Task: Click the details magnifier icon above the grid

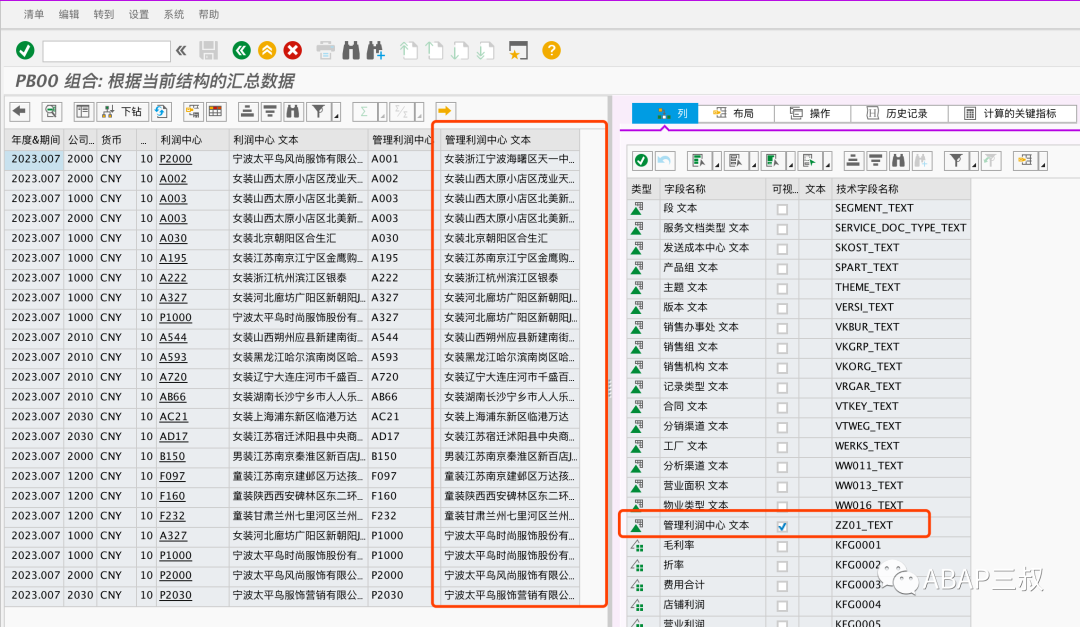Action: 51,111
